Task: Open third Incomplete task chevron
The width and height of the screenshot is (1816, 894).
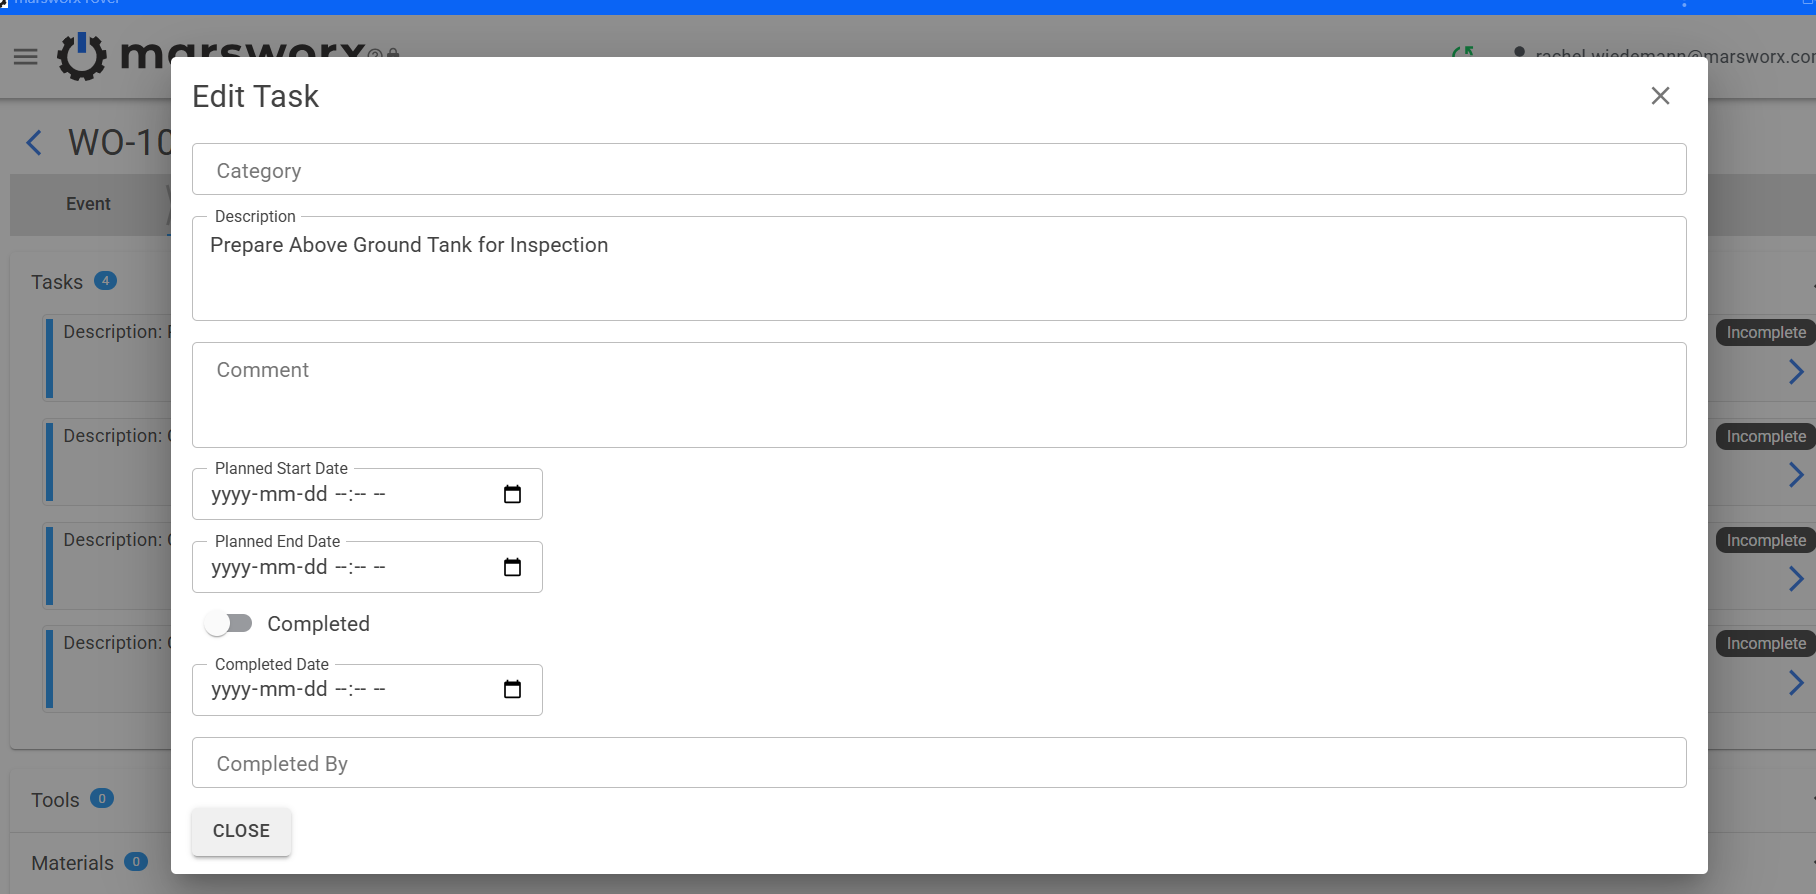Action: (1796, 579)
